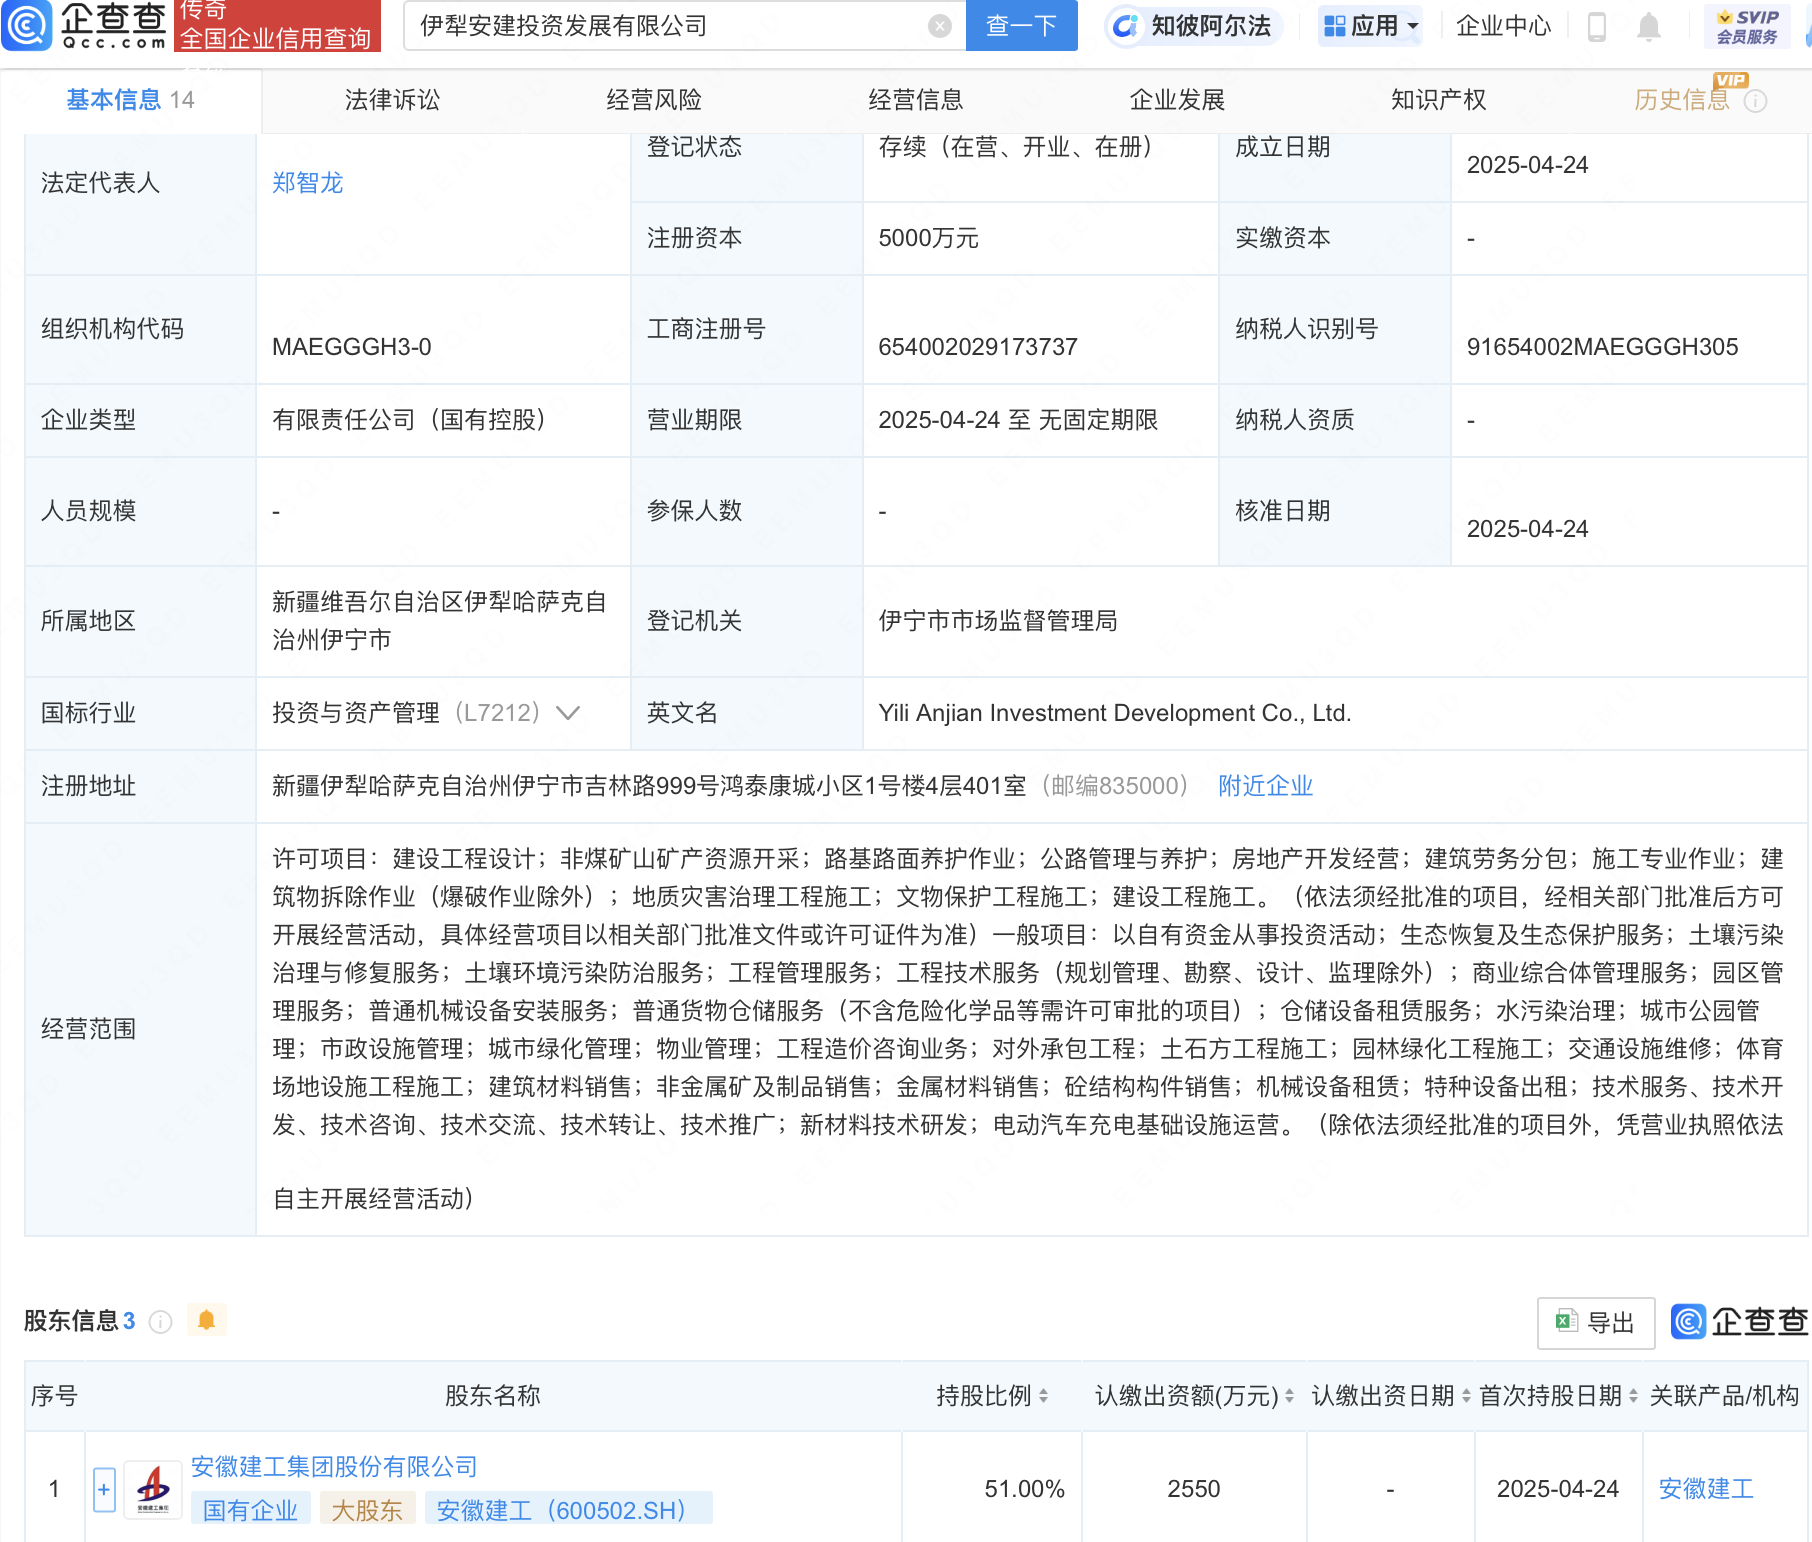Open the 知彼阿尔法 AI assistant
Viewport: 1812px width, 1542px height.
point(1193,26)
